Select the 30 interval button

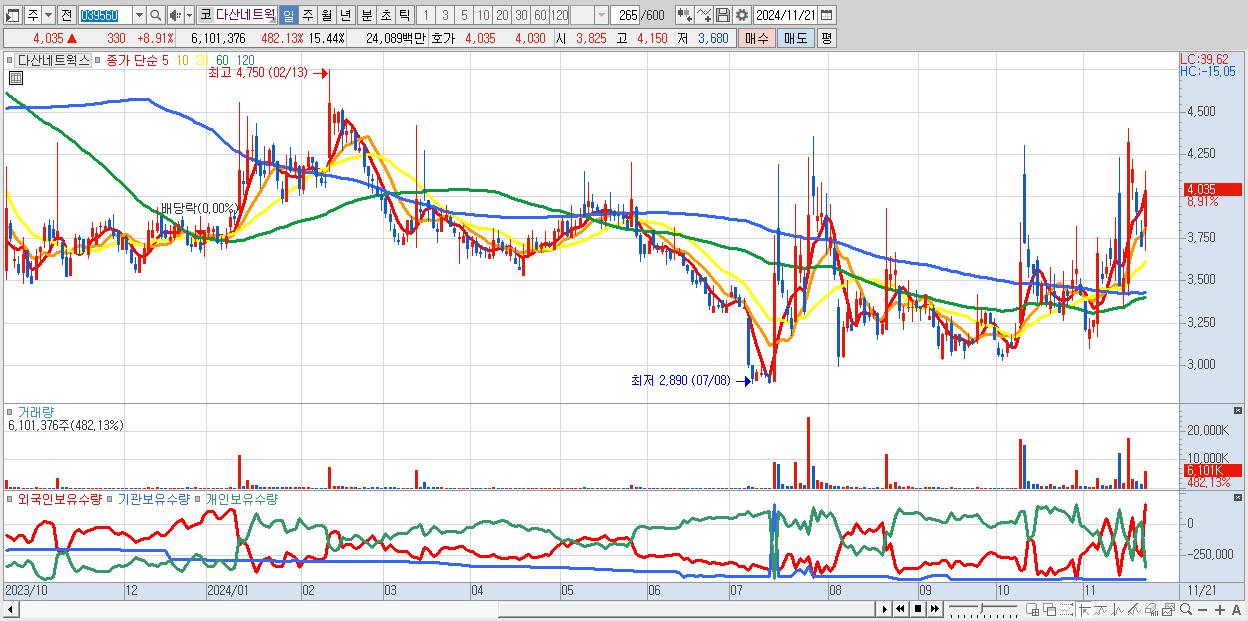[521, 15]
